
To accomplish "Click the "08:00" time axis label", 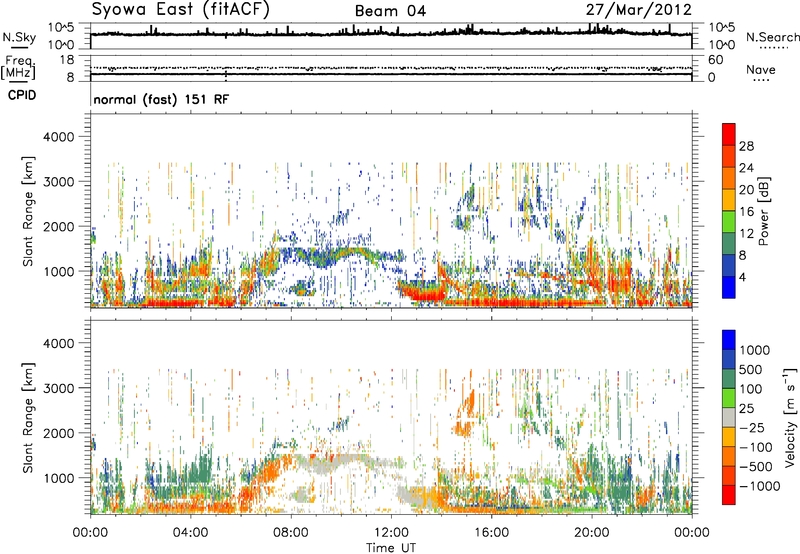I will (x=290, y=533).
